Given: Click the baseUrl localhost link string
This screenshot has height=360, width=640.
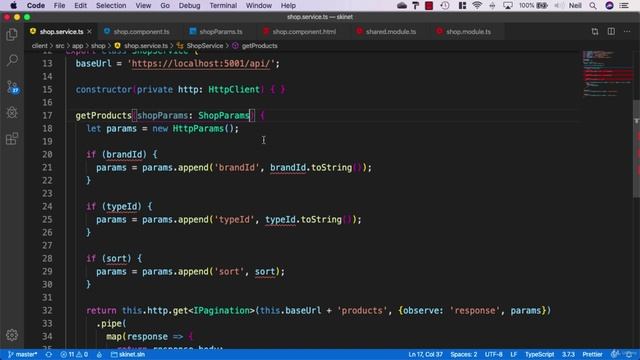Looking at the screenshot, I should pos(201,64).
